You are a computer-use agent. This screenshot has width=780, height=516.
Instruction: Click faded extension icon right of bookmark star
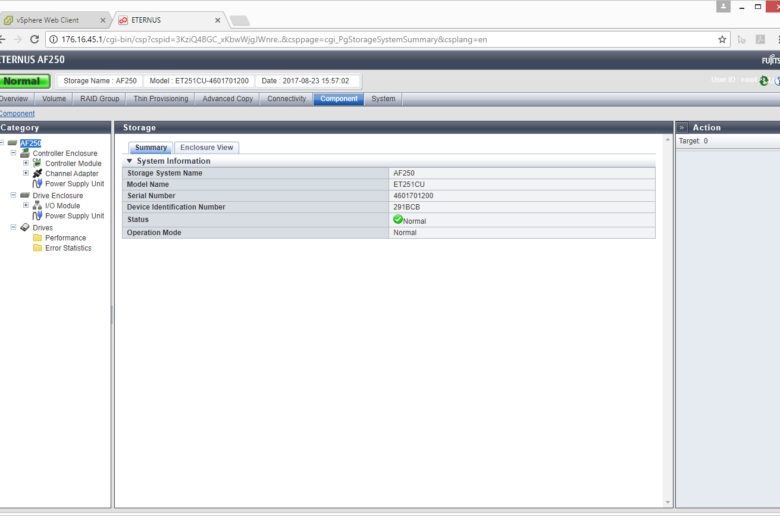point(742,39)
